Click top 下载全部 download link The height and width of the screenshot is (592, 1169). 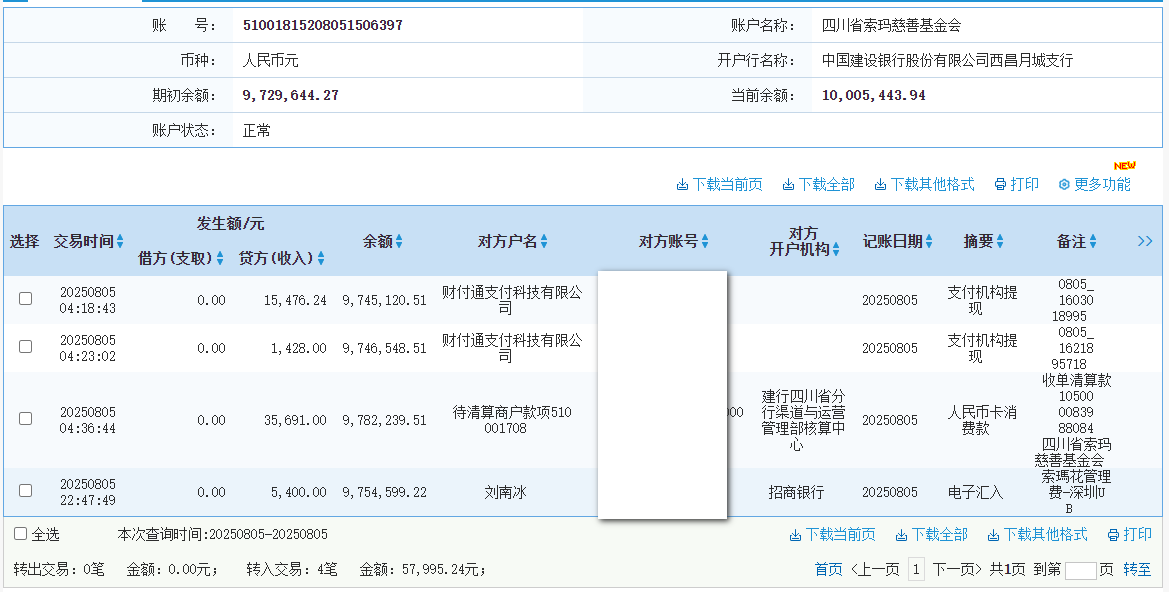[x=818, y=184]
